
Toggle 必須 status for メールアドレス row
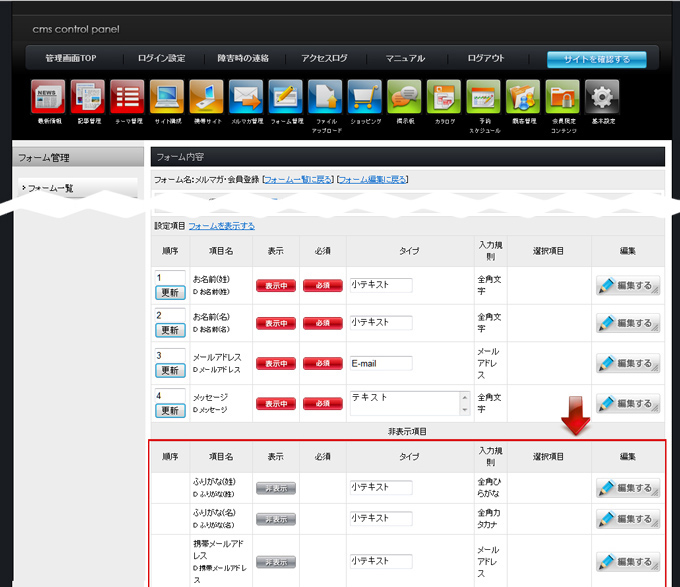click(x=322, y=363)
